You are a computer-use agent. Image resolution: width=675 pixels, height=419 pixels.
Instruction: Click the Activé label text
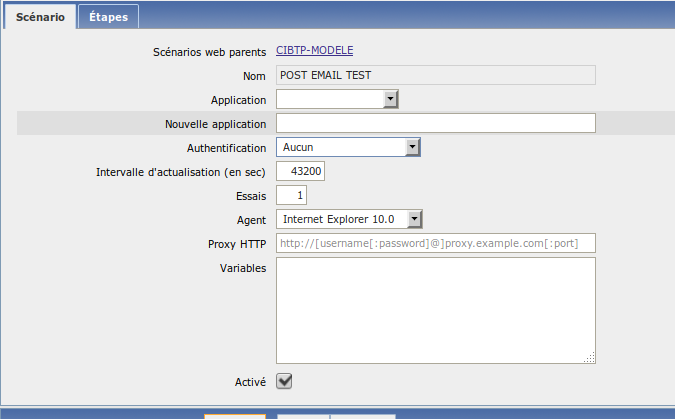pyautogui.click(x=248, y=381)
